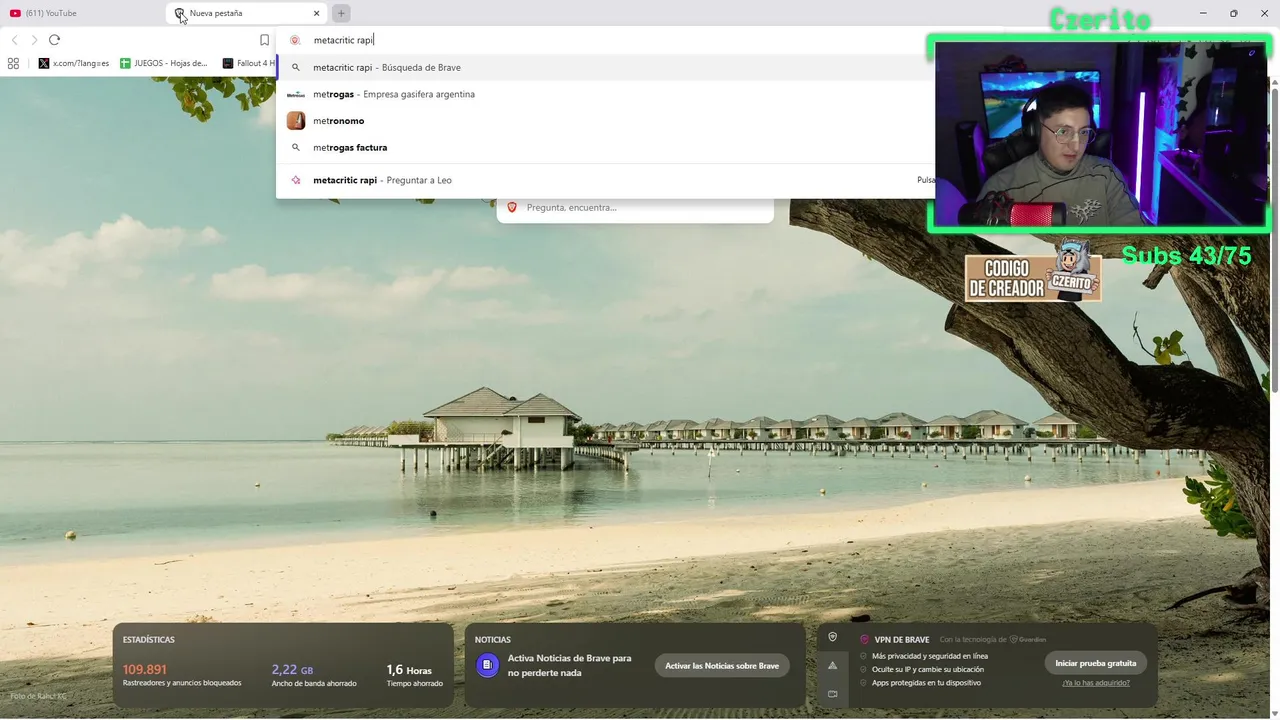Go forward with the forward arrow
The width and height of the screenshot is (1280, 720).
(34, 40)
